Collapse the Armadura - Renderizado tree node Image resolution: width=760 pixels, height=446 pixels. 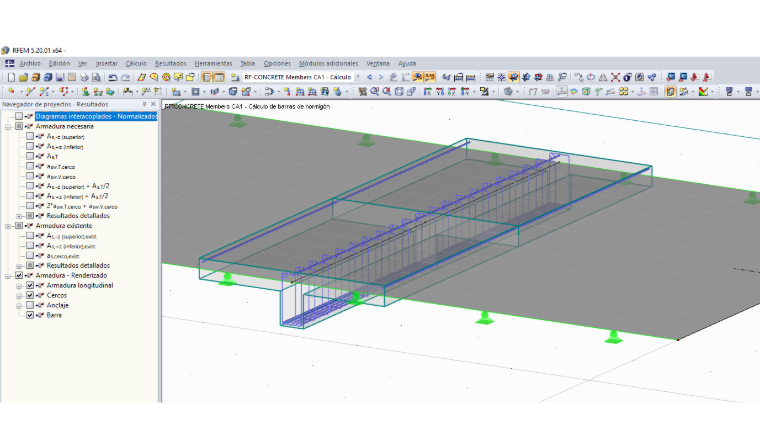pos(8,276)
